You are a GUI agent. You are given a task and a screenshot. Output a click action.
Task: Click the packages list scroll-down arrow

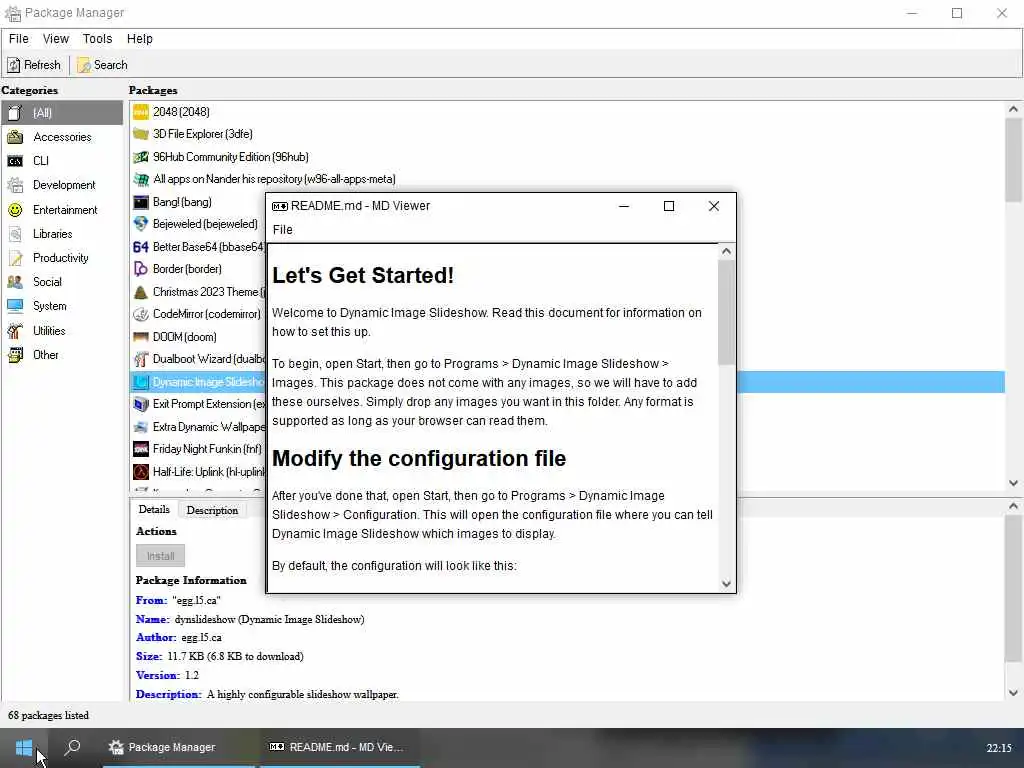click(x=1014, y=483)
